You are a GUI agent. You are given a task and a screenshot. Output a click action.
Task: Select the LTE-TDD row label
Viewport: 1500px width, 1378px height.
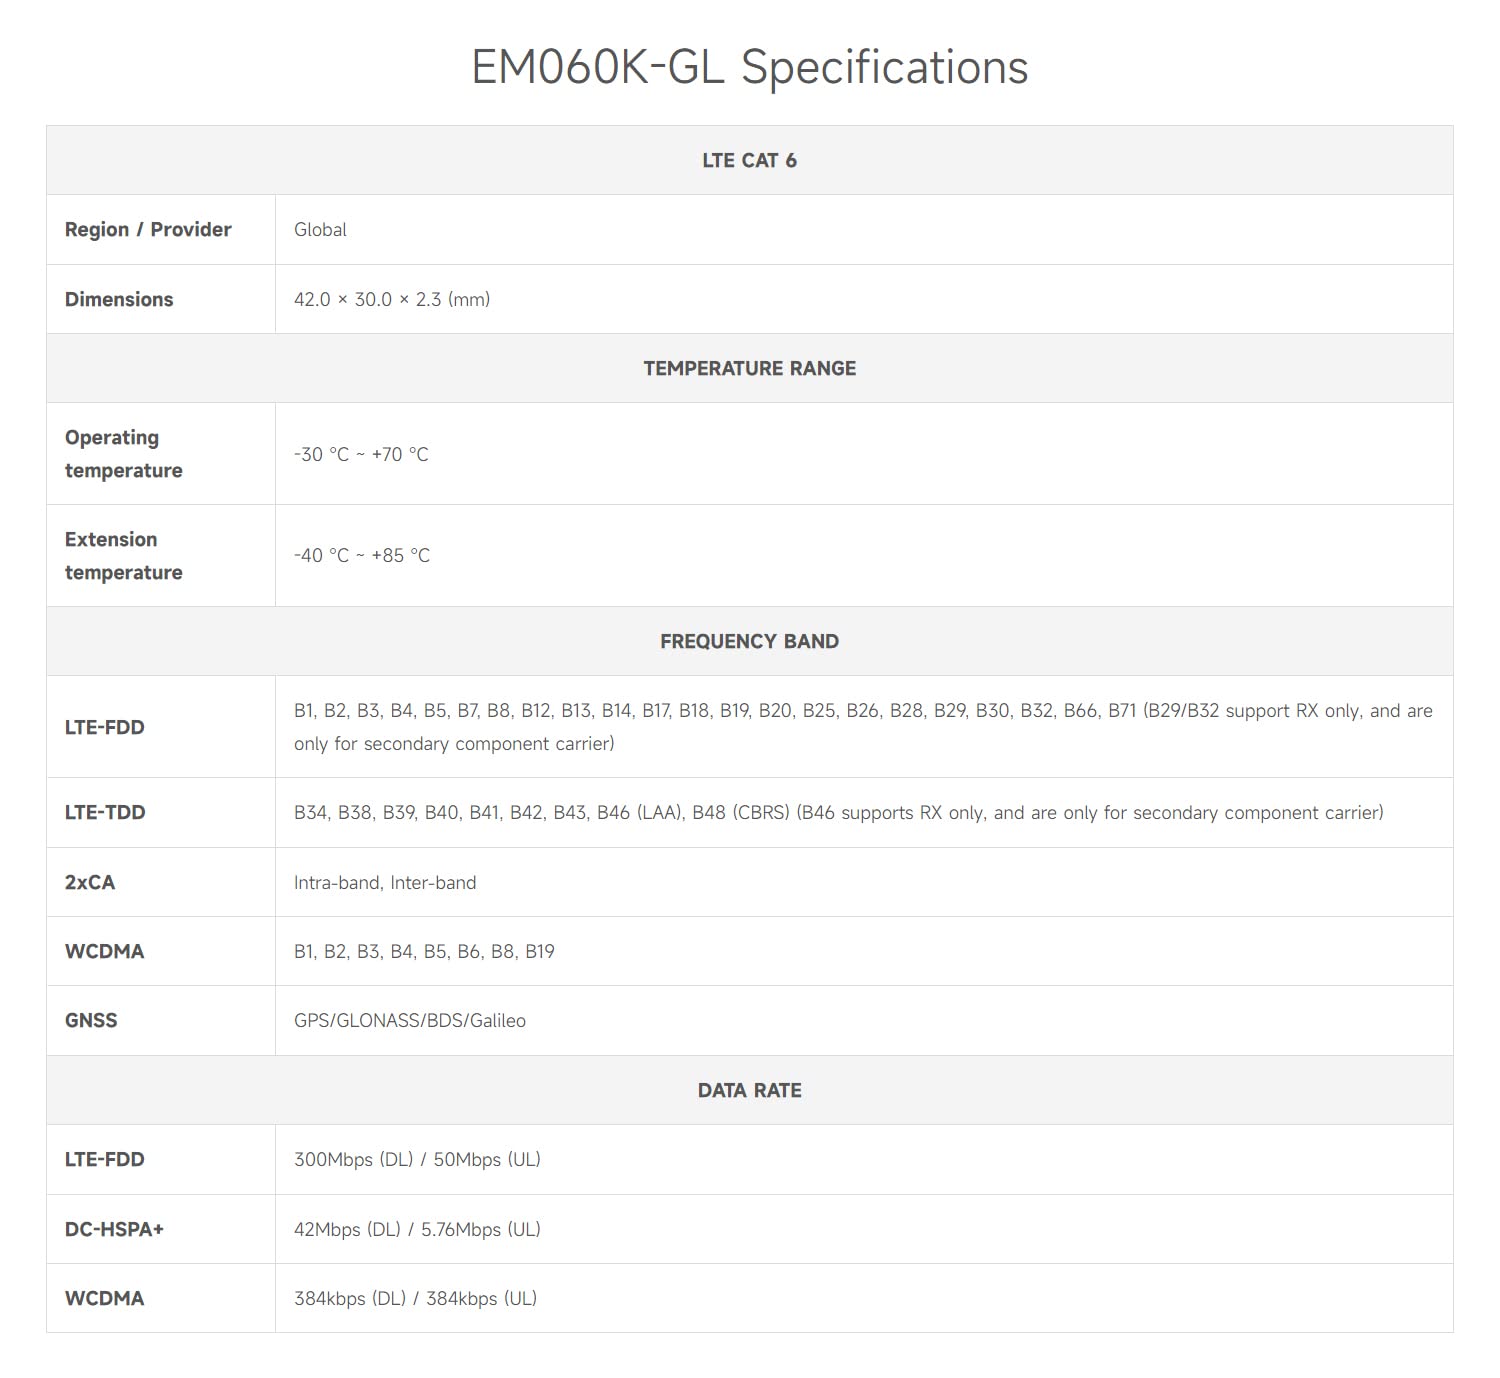[x=105, y=812]
